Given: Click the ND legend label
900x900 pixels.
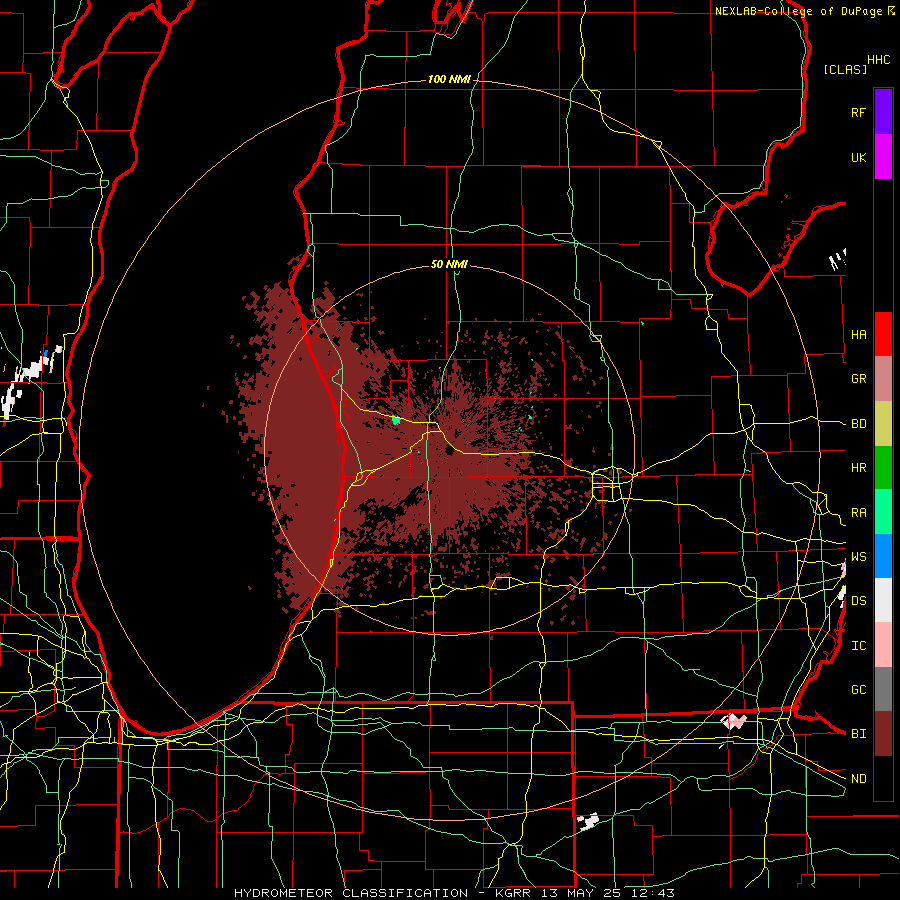Looking at the screenshot, I should (858, 779).
